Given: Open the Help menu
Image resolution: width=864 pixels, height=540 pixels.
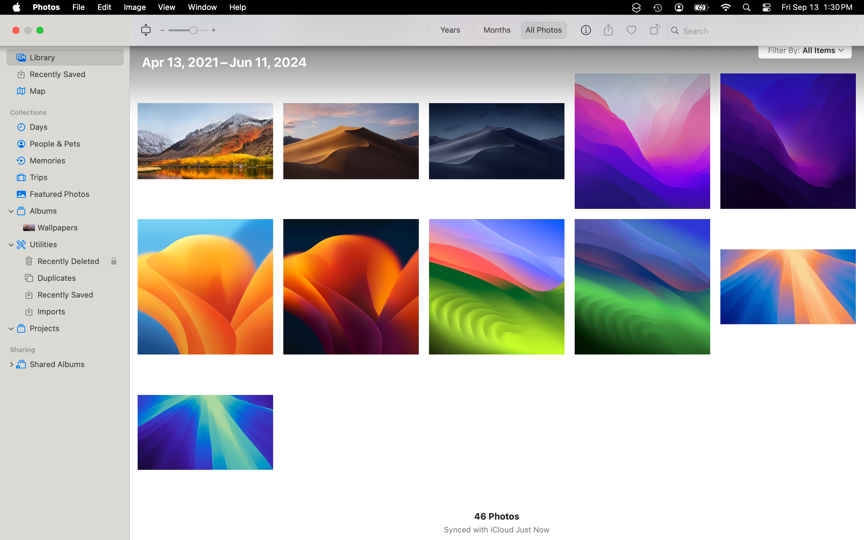Looking at the screenshot, I should point(237,7).
